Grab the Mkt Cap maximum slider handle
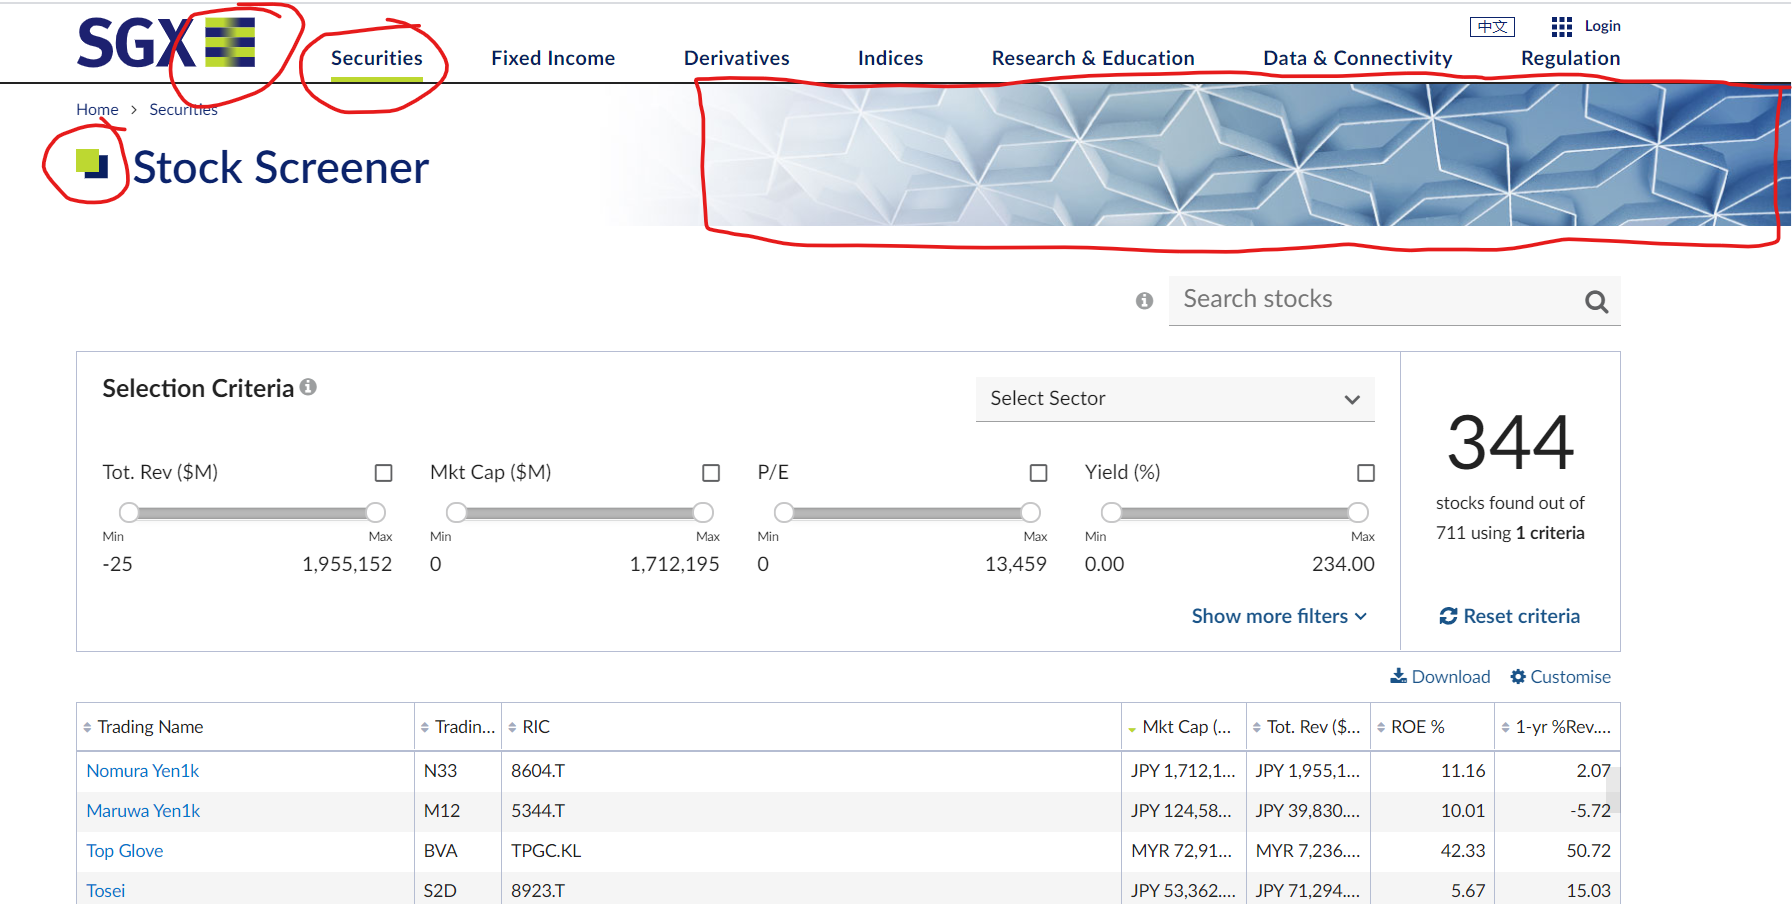Screen dimensions: 1792x904 click(x=703, y=513)
